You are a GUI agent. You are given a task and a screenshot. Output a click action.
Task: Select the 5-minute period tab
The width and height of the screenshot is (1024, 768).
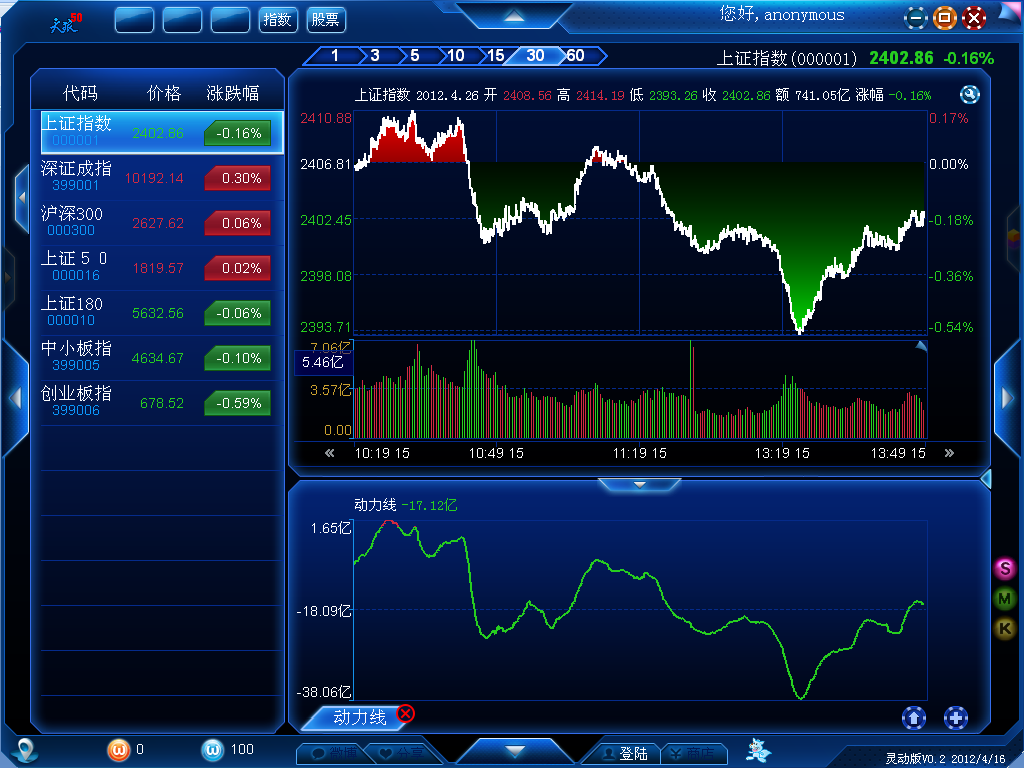point(415,56)
